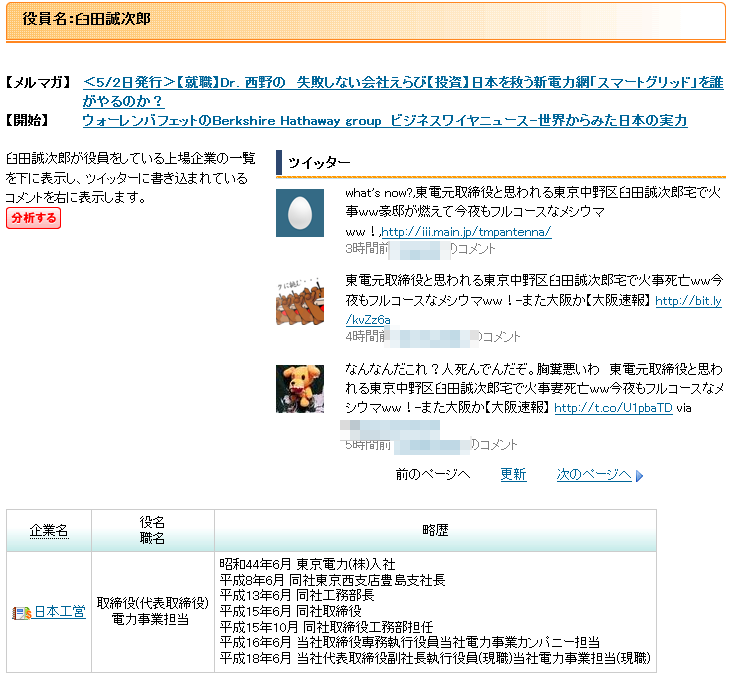The width and height of the screenshot is (735, 685).
Task: Click the 役員名:臼田誠次郎 header
Action: (87, 19)
